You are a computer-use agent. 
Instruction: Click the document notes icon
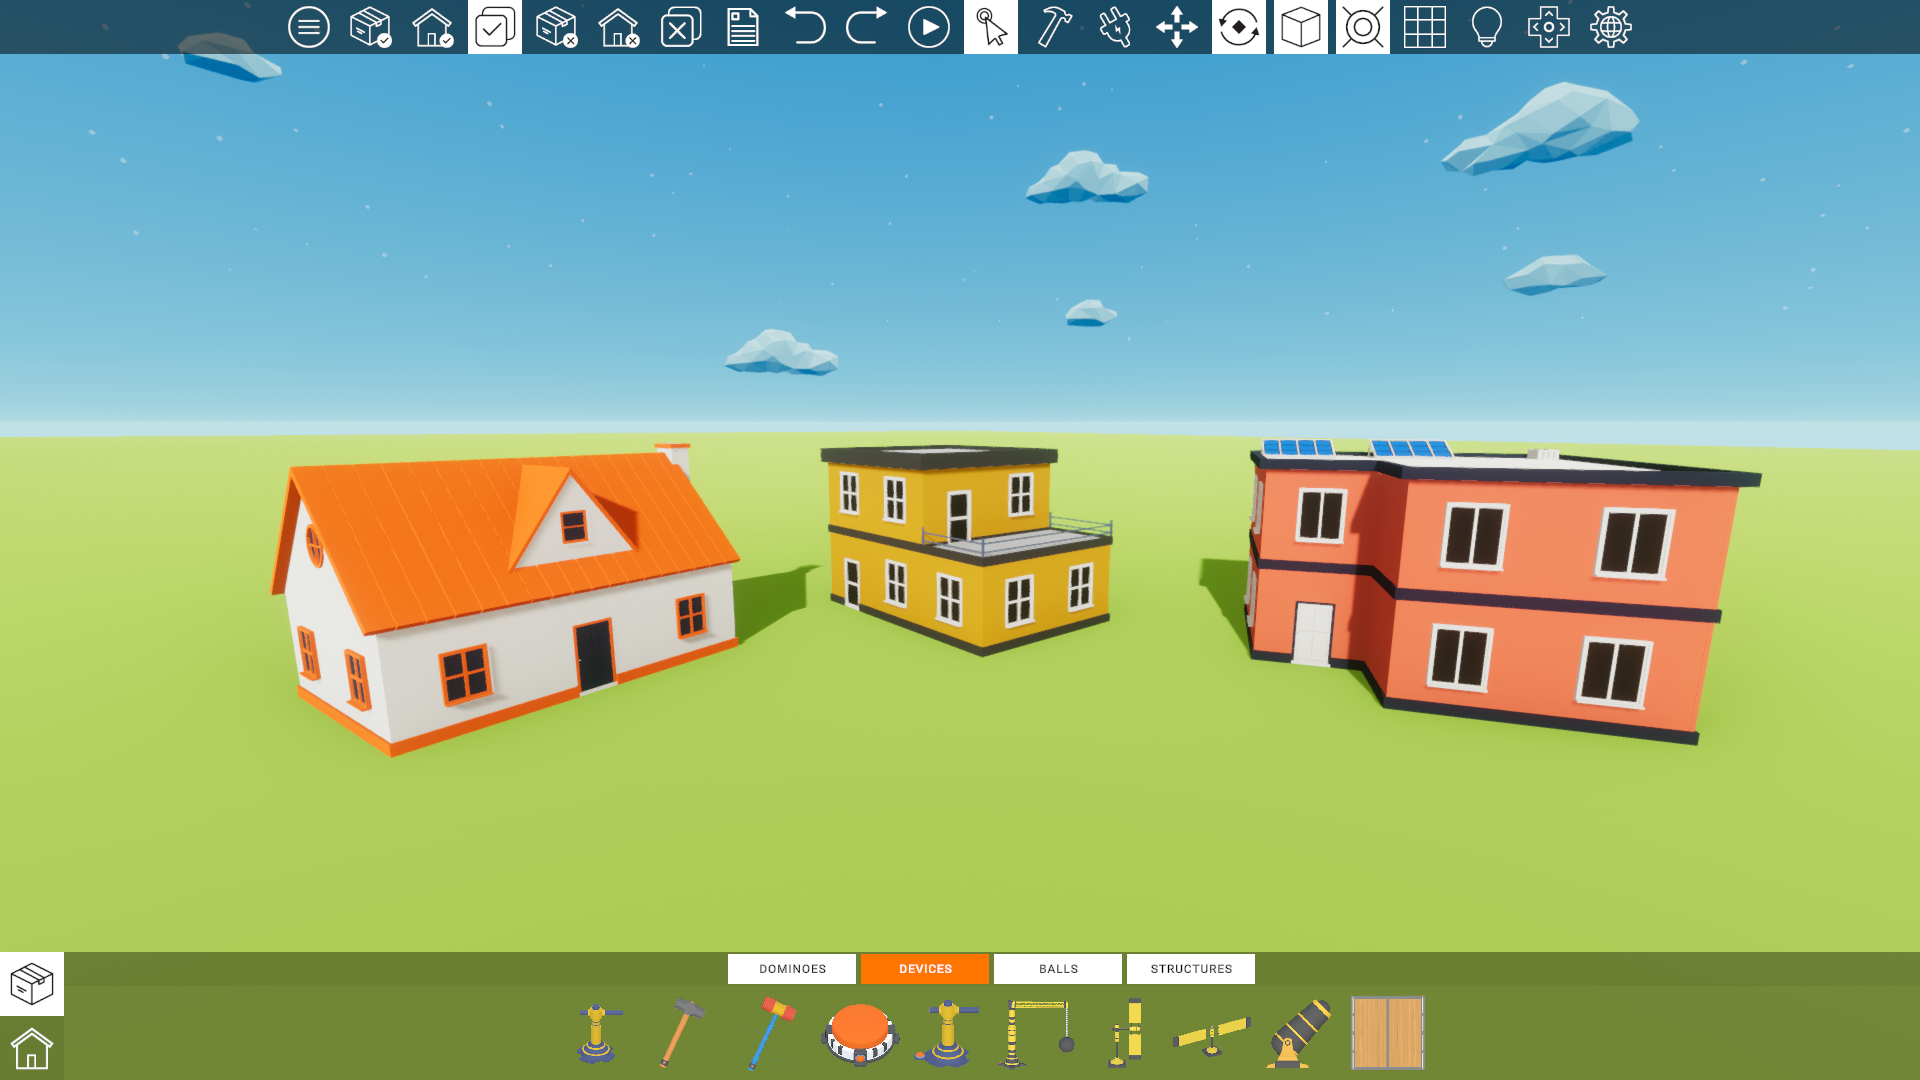coord(742,27)
